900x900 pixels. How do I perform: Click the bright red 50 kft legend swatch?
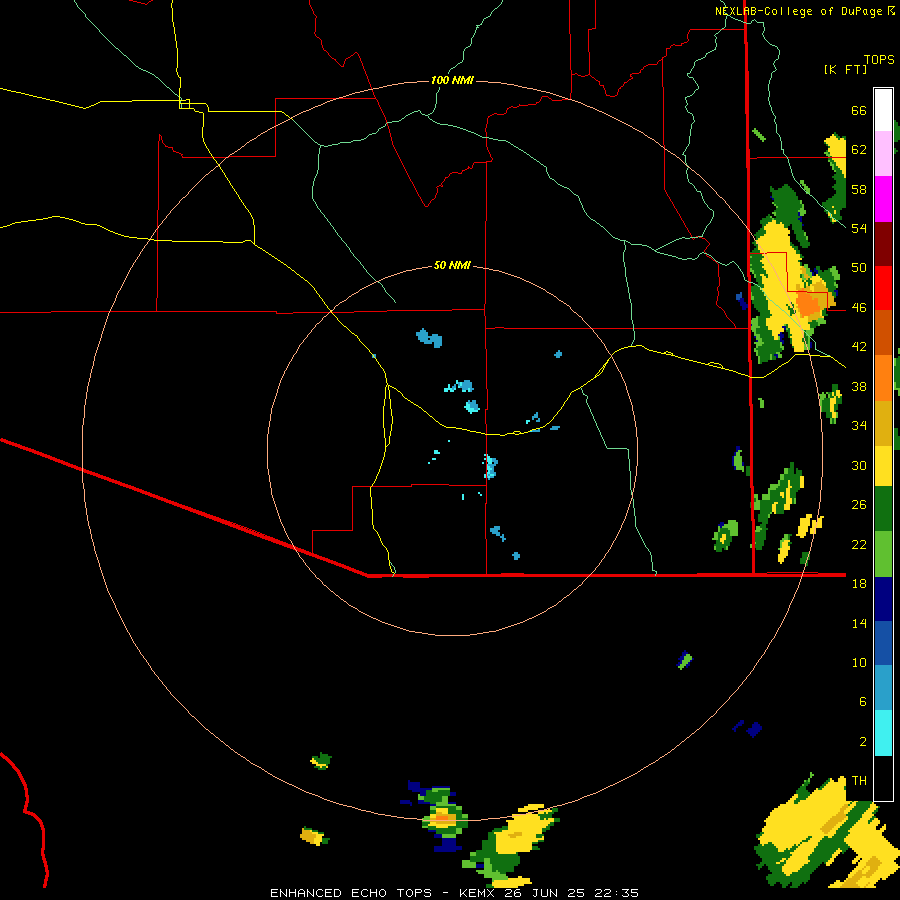[x=883, y=288]
